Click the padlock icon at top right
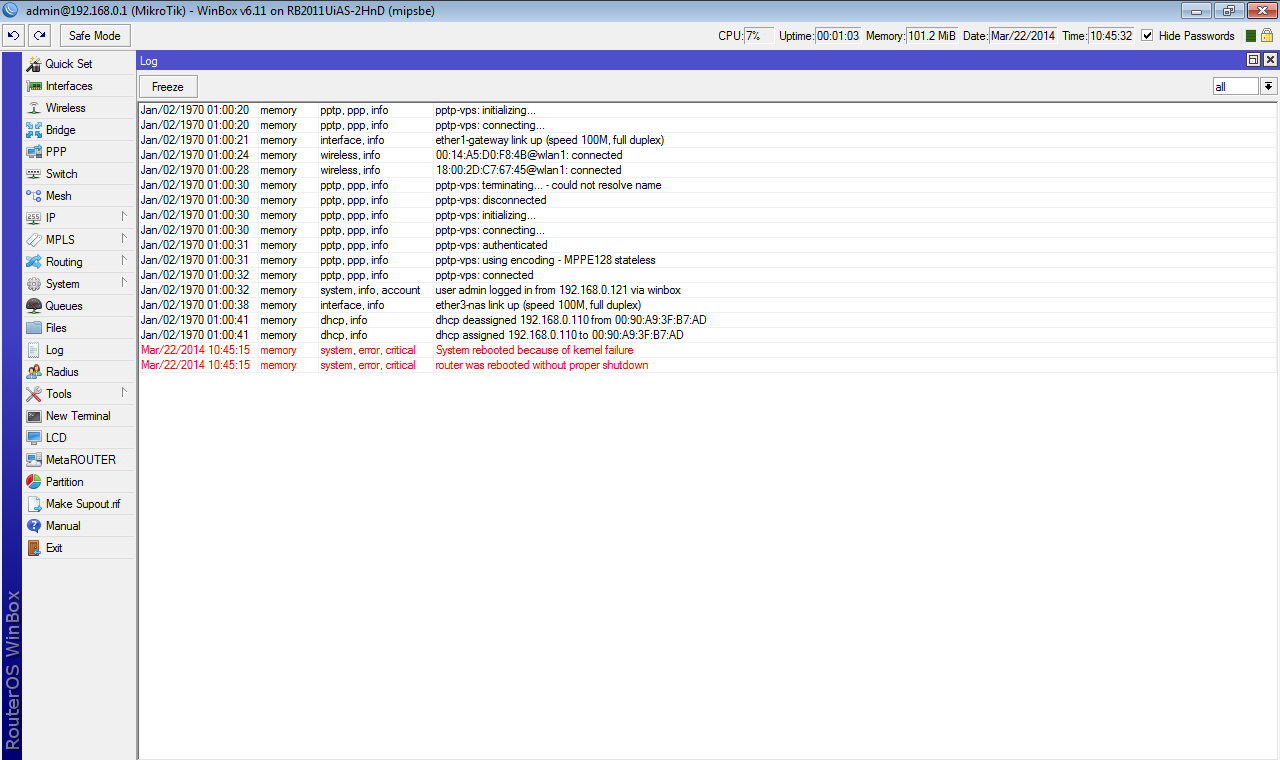The height and width of the screenshot is (760, 1280). (1266, 35)
